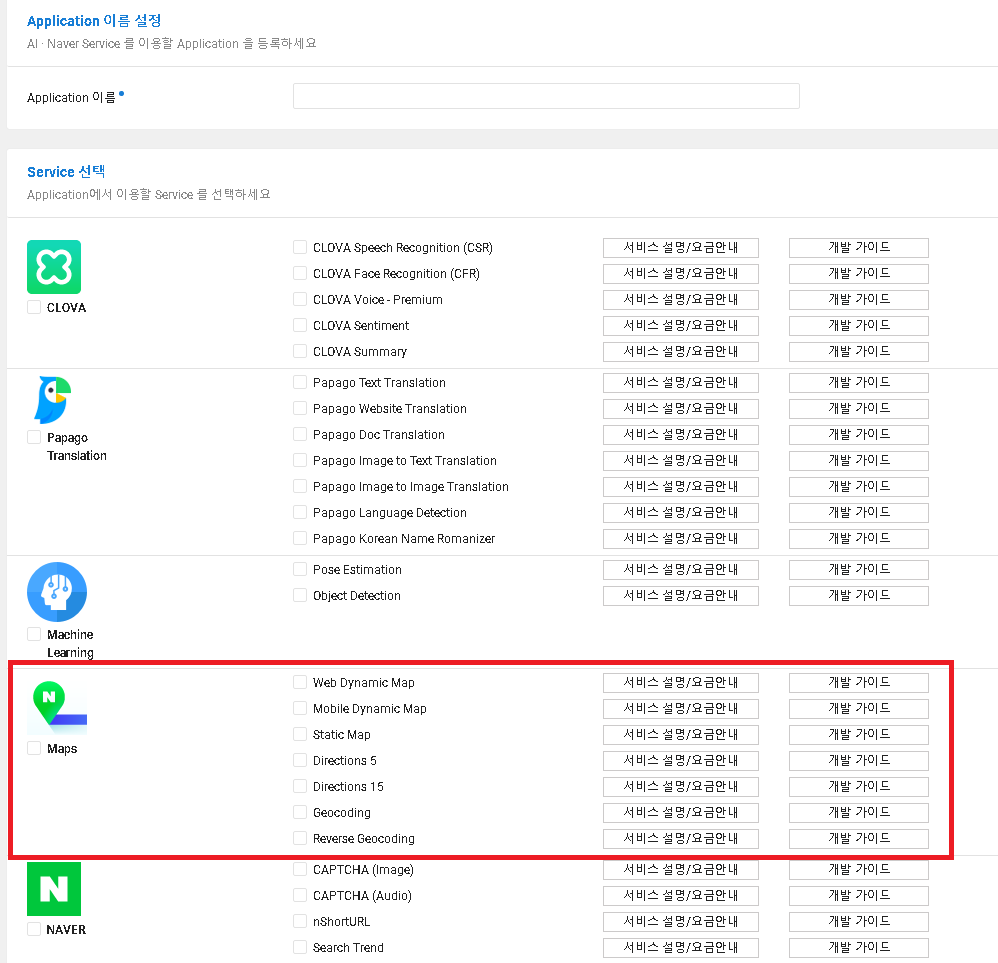Enable Pose Estimation service
Screen dimensions: 998x963
(300, 569)
